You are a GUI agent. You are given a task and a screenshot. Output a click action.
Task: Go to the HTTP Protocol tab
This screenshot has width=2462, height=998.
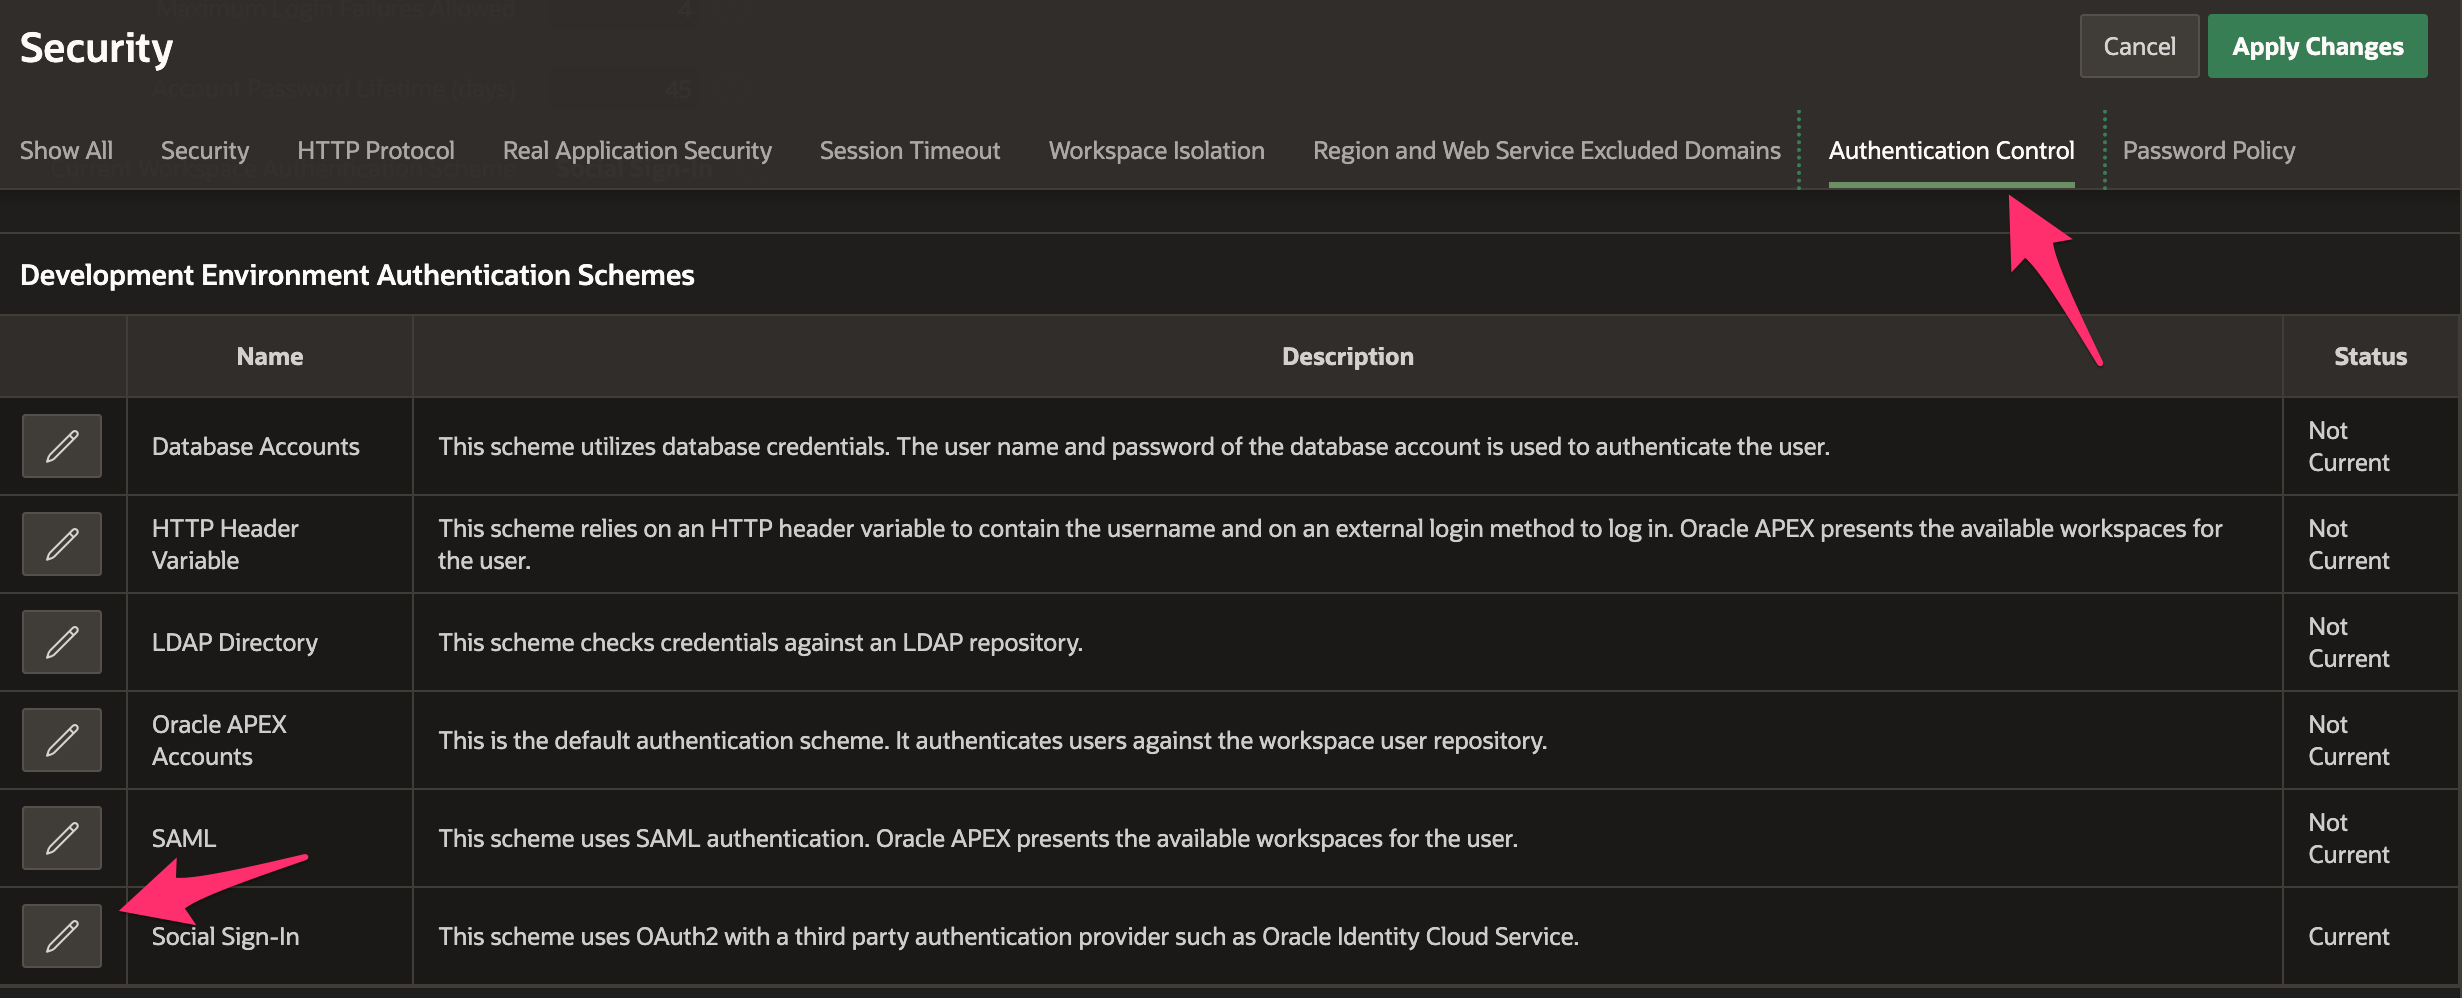point(376,151)
